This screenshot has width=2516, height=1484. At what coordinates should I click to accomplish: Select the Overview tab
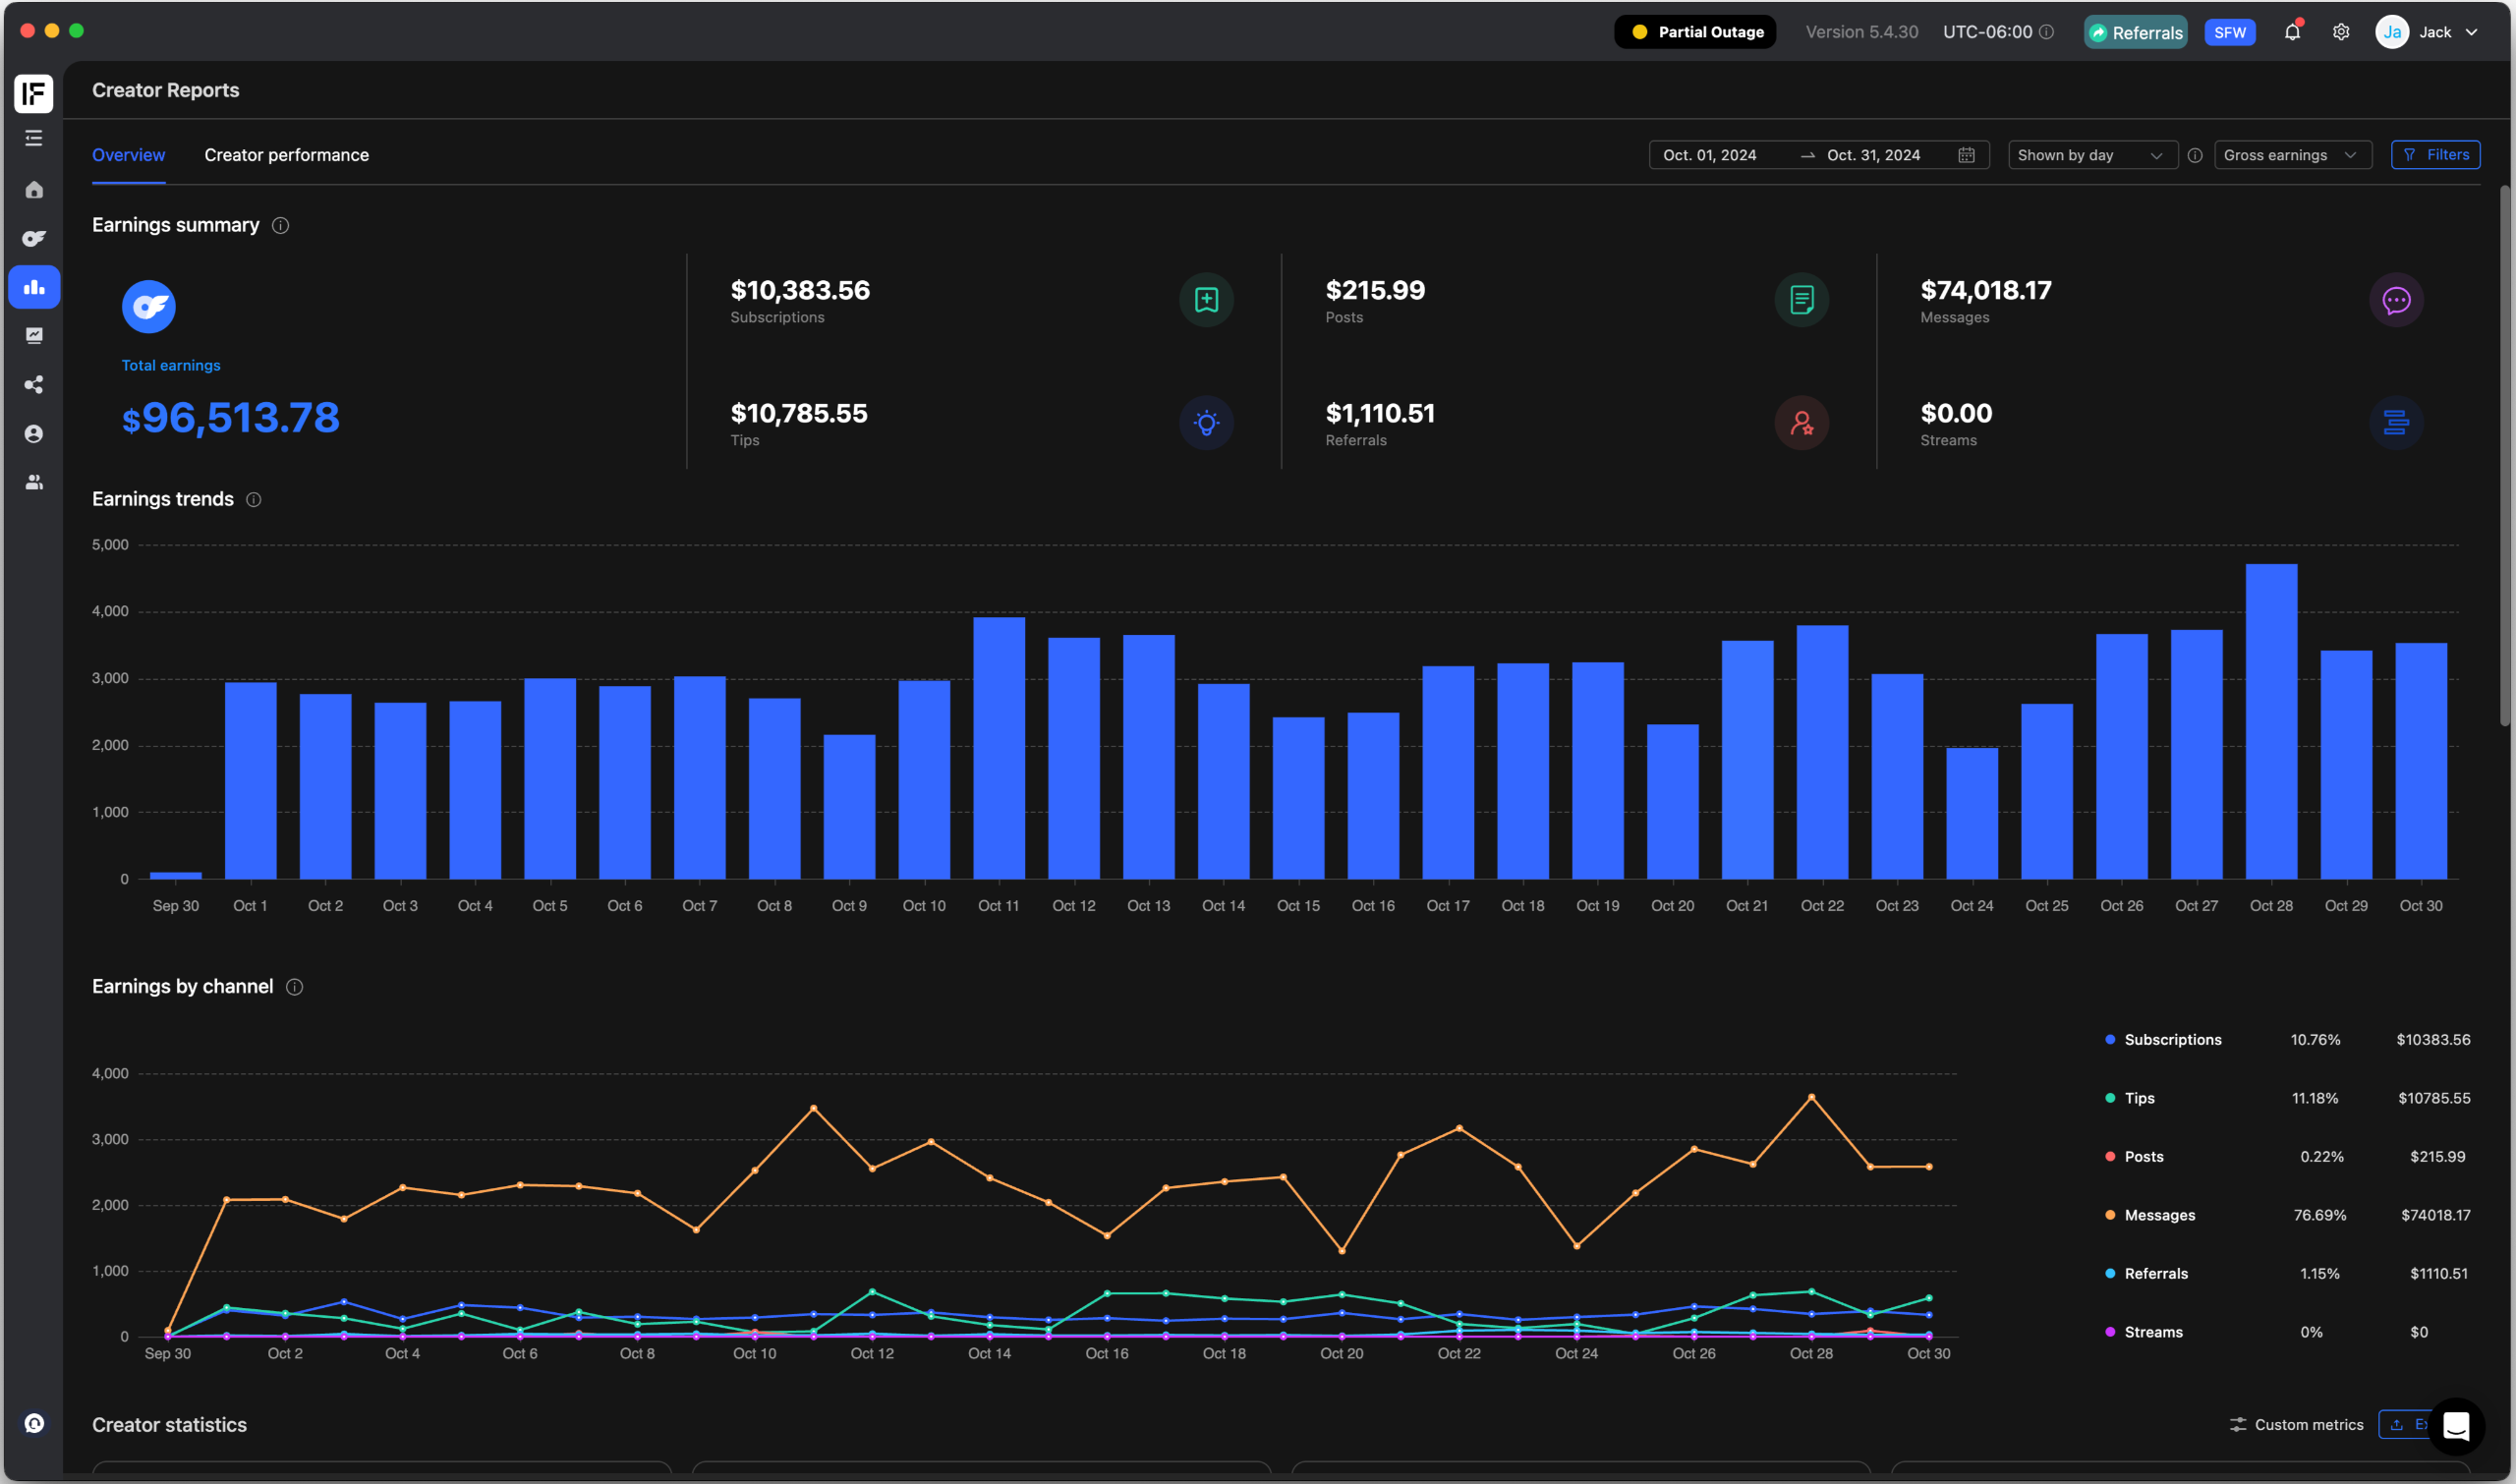tap(128, 155)
